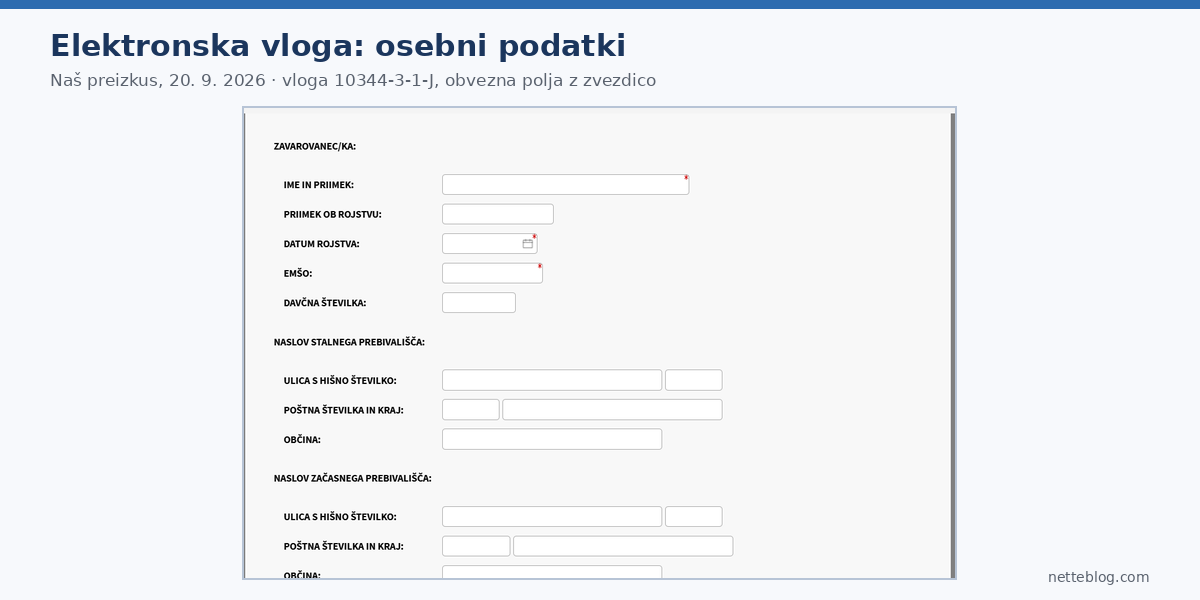Click street name field under stalnega prebivališča
Screen dimensions: 1200x600
click(552, 380)
